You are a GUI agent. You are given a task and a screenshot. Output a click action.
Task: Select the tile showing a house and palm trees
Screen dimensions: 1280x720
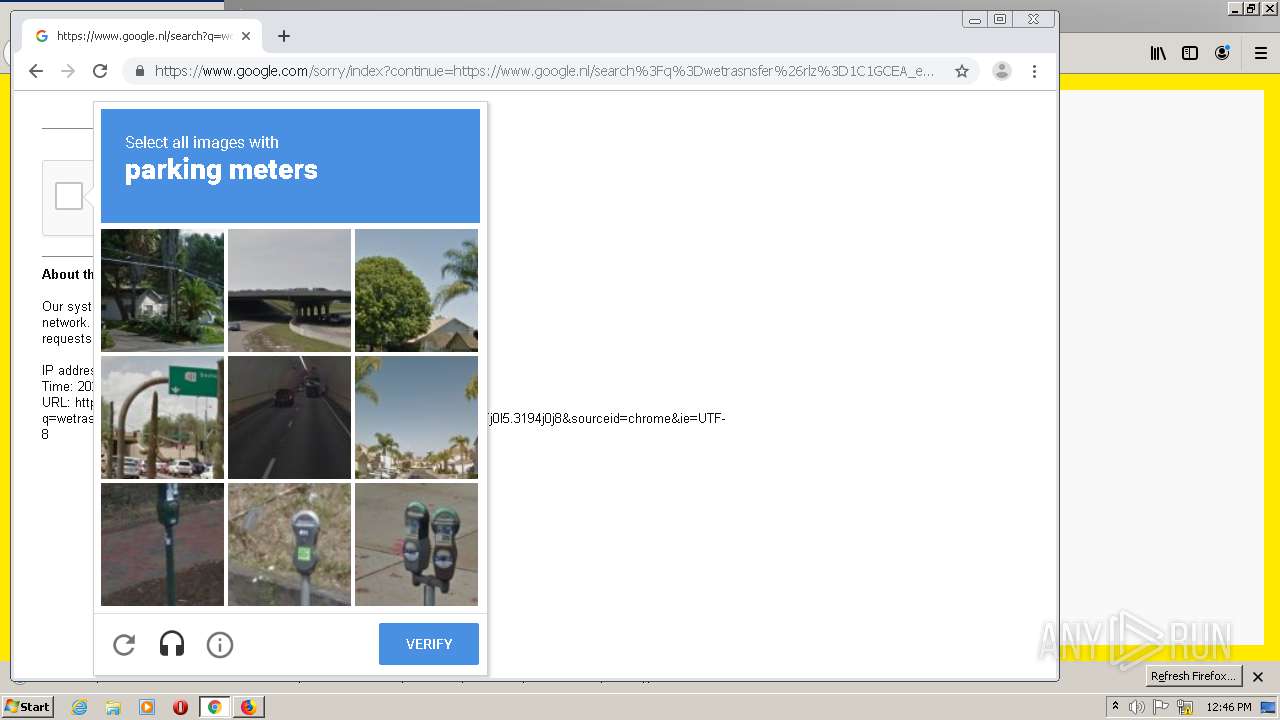click(x=162, y=290)
